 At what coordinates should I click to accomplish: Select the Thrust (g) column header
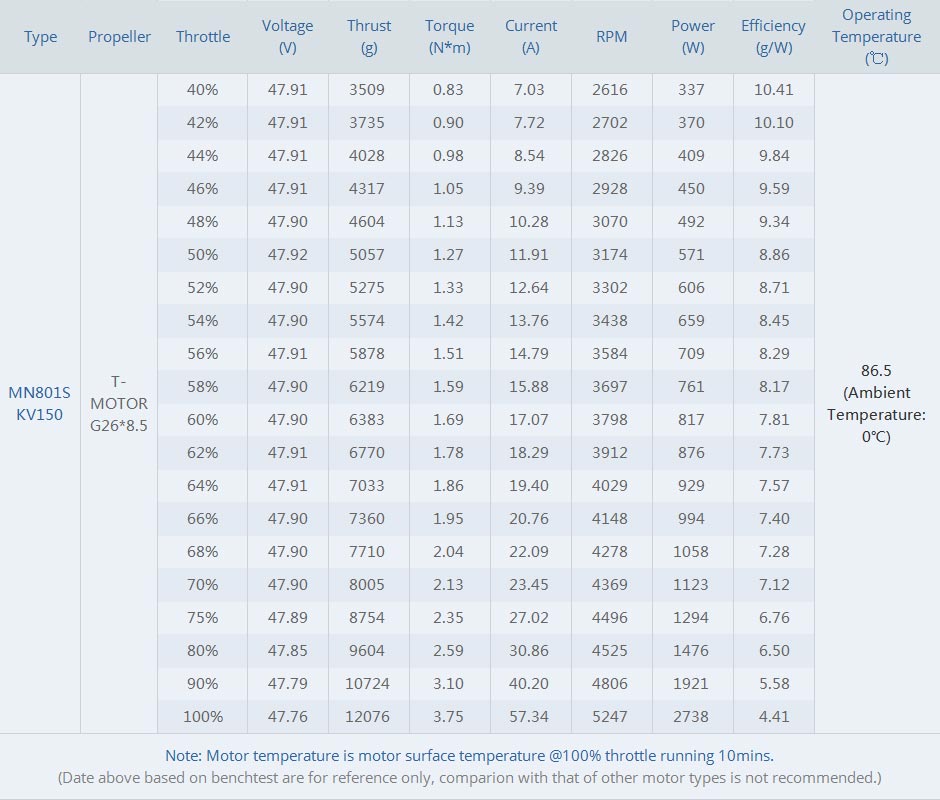369,37
